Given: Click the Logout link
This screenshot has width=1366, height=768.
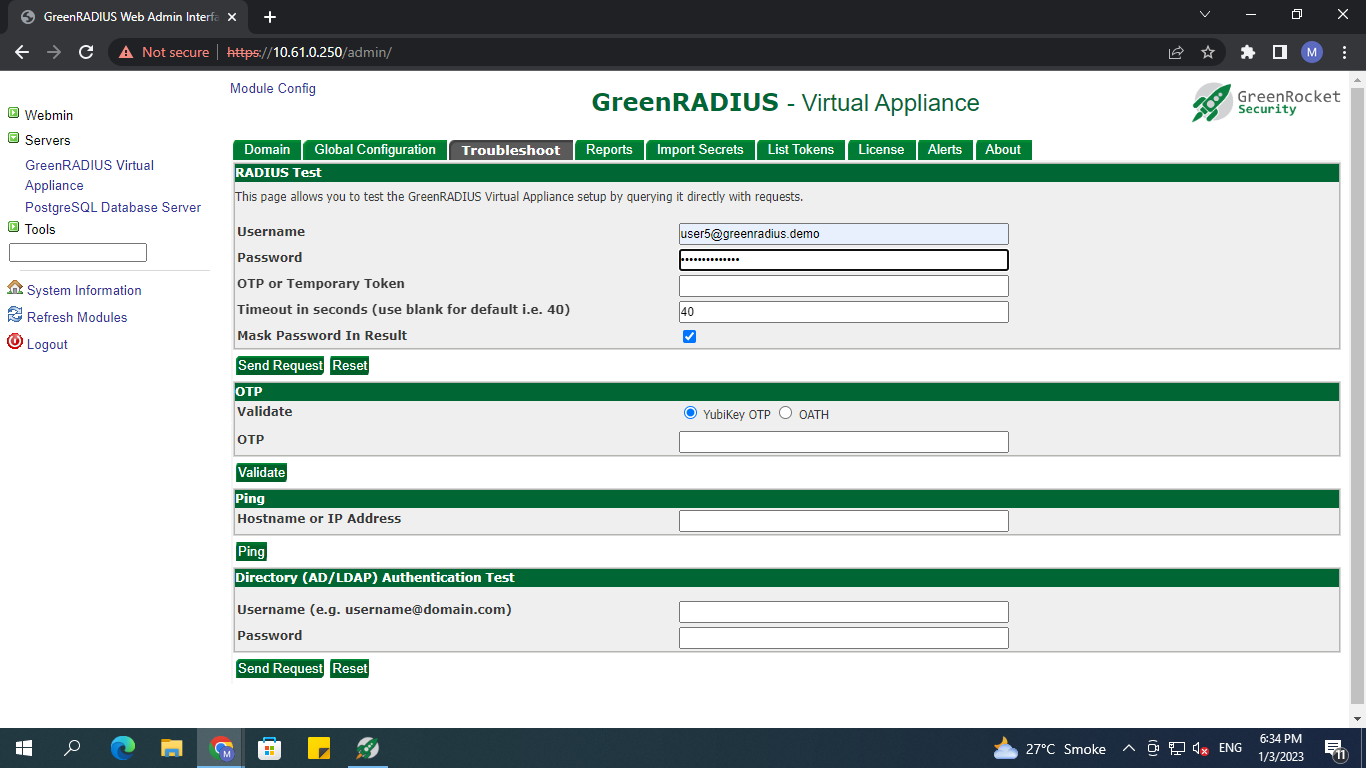Looking at the screenshot, I should 47,344.
